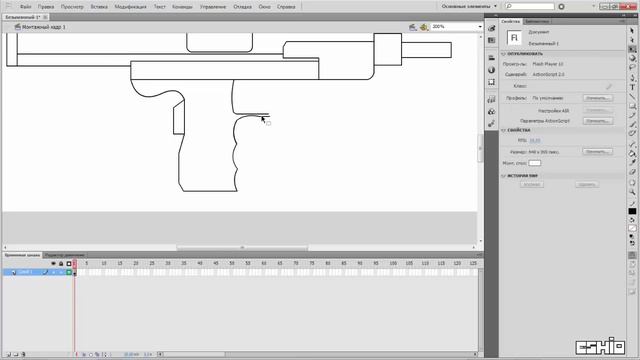Toggle Layer 1 visibility dot
The height and width of the screenshot is (360, 640).
click(53, 272)
